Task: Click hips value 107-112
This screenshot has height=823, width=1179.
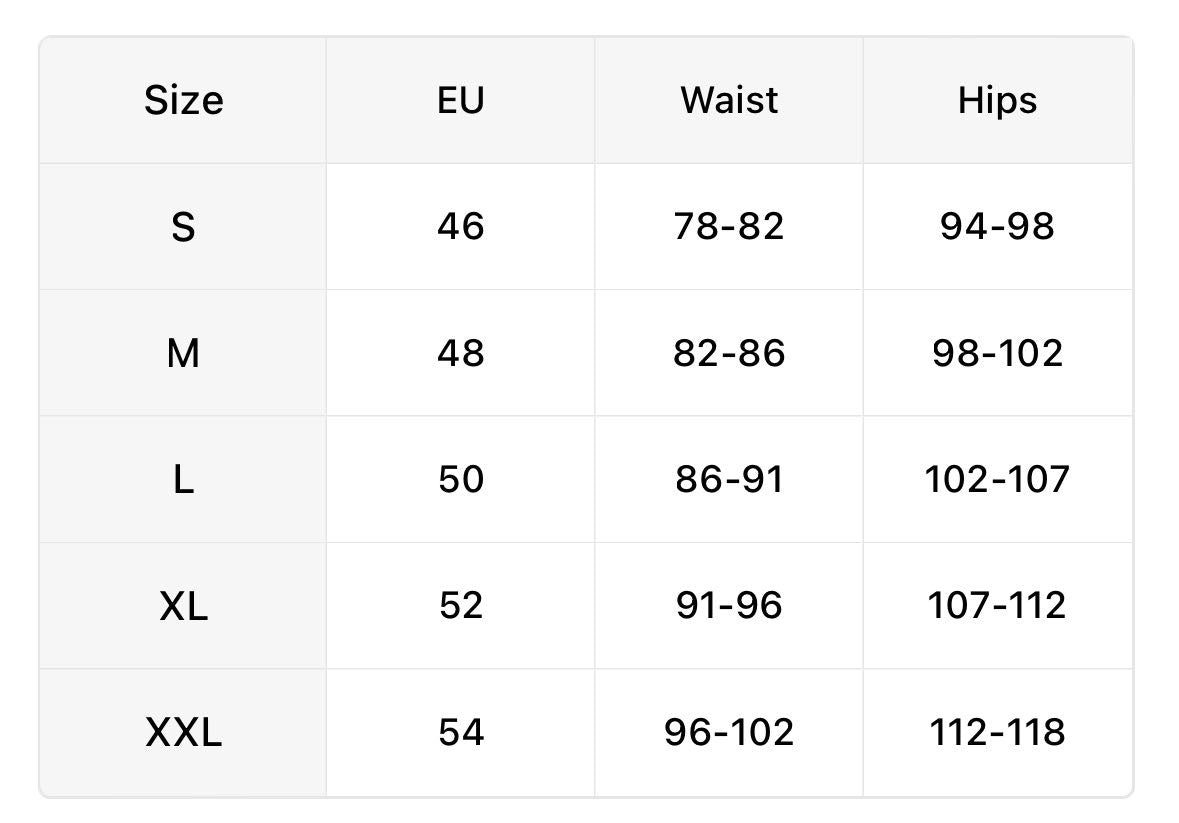Action: coord(997,606)
